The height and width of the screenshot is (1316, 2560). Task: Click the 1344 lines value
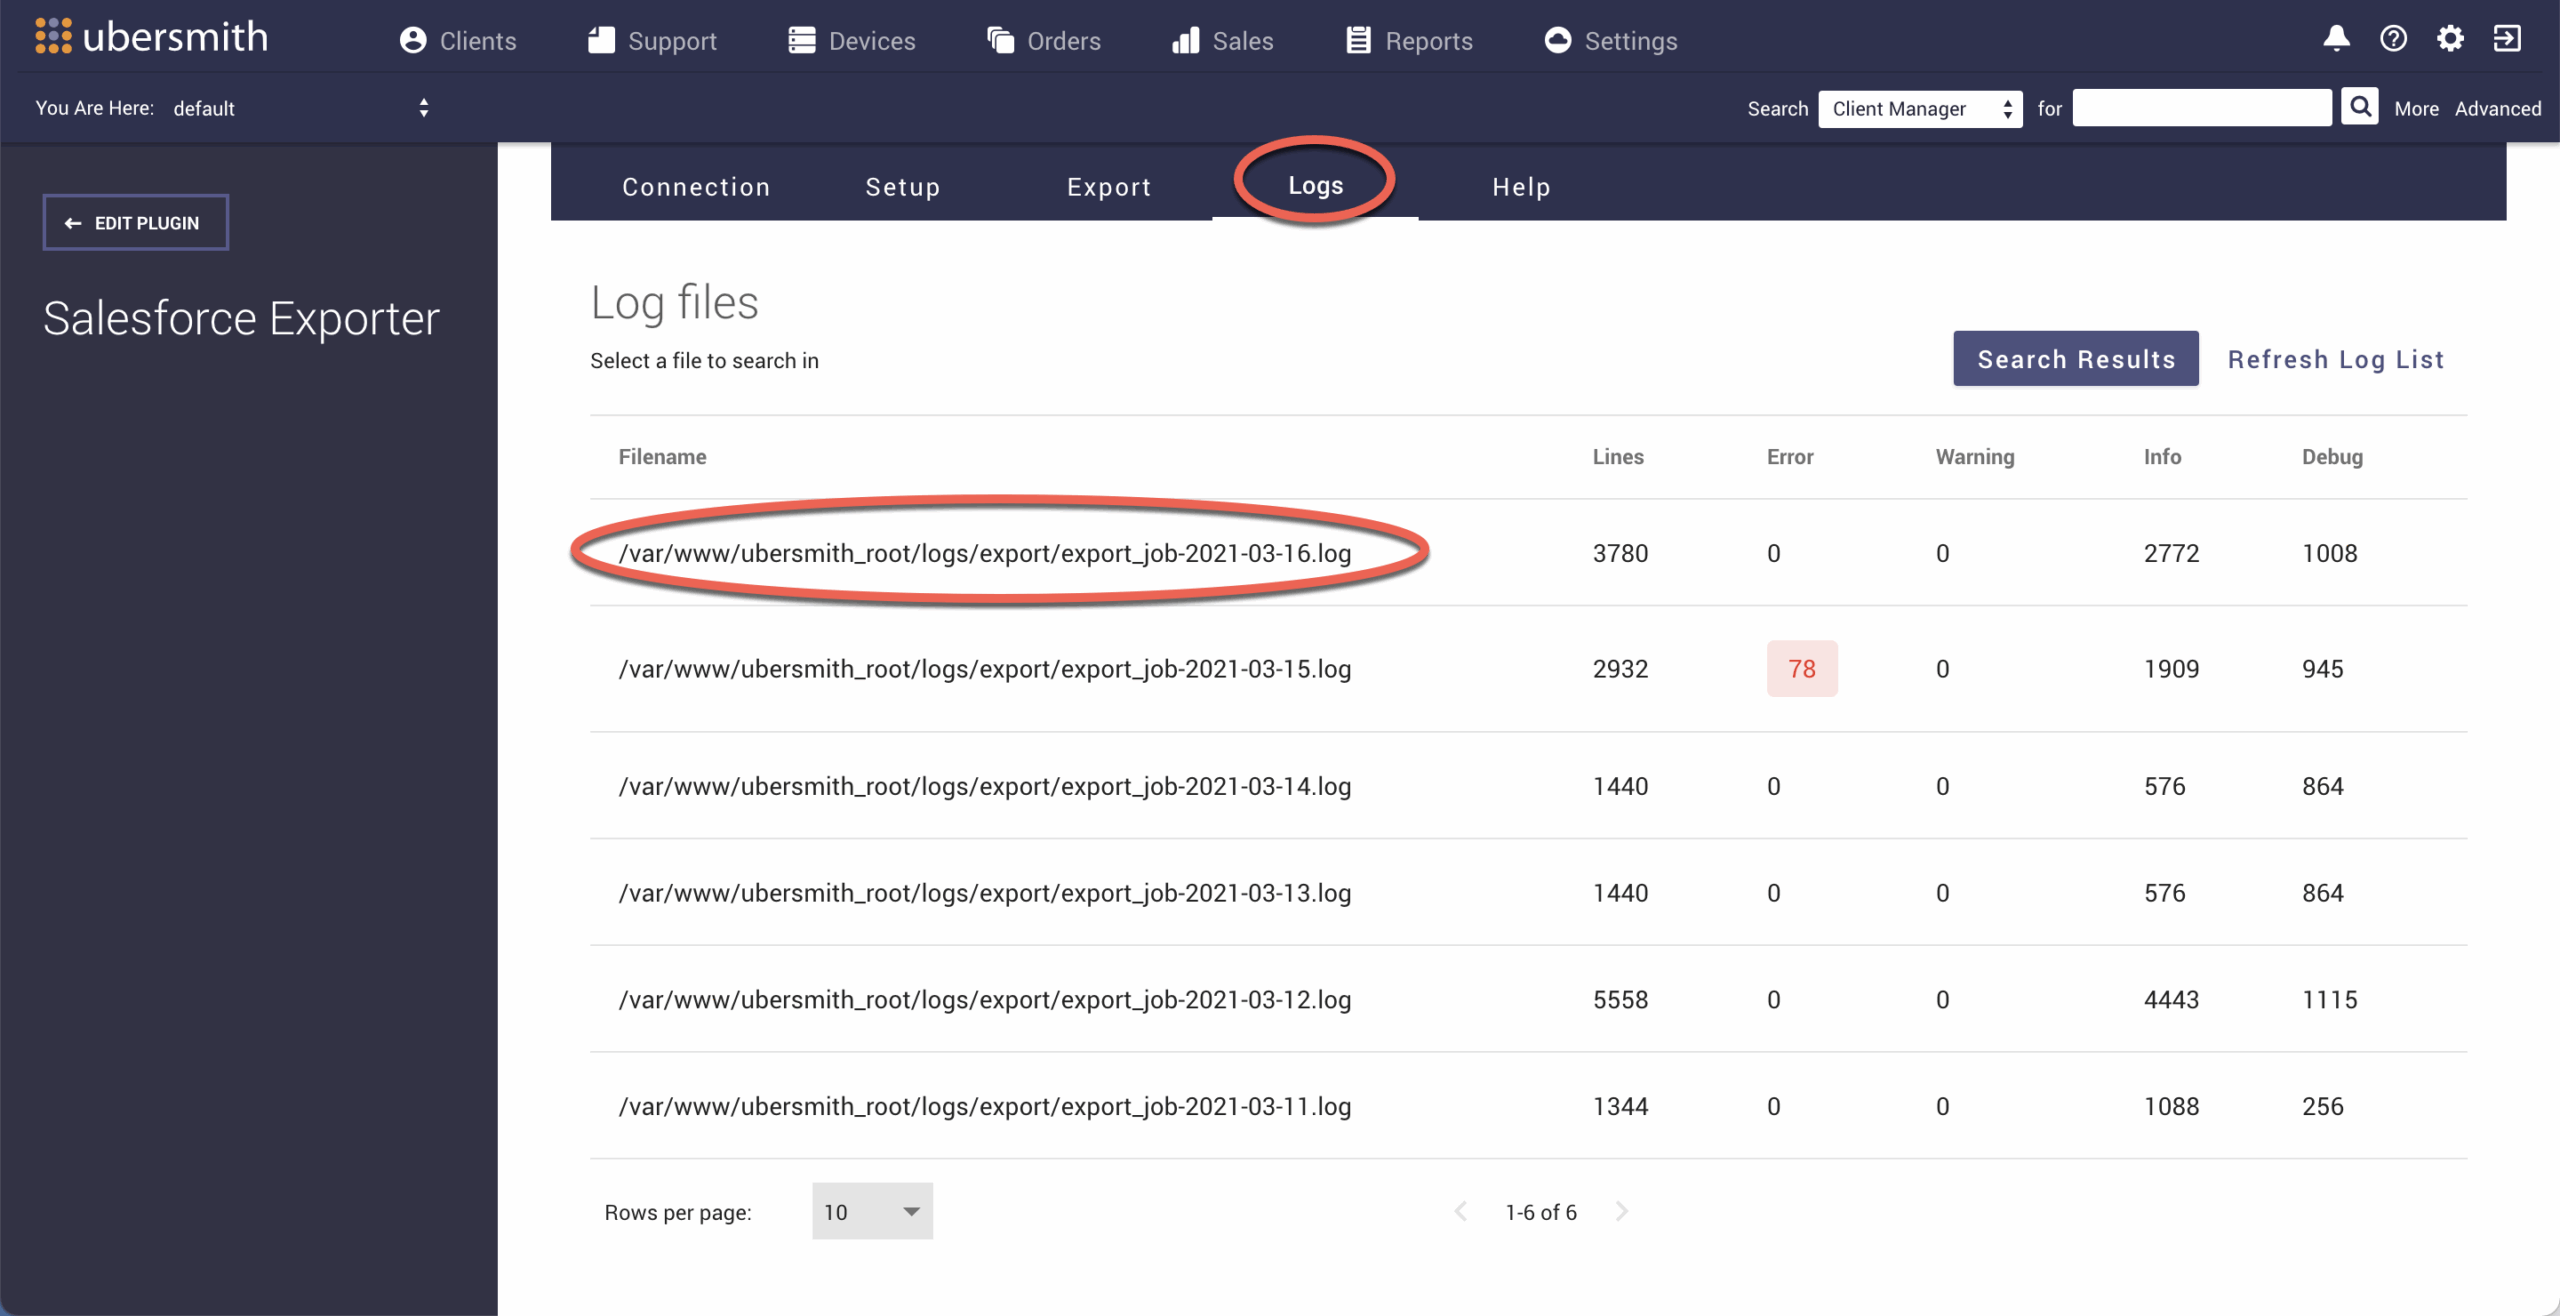[x=1620, y=1106]
